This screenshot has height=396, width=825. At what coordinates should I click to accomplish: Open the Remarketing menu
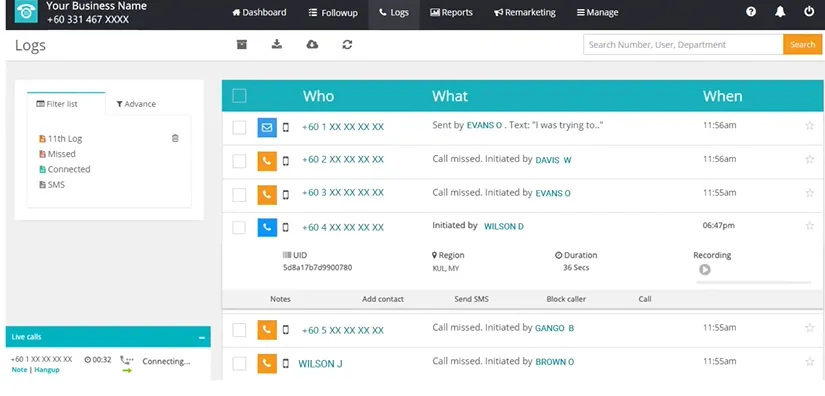pos(525,12)
